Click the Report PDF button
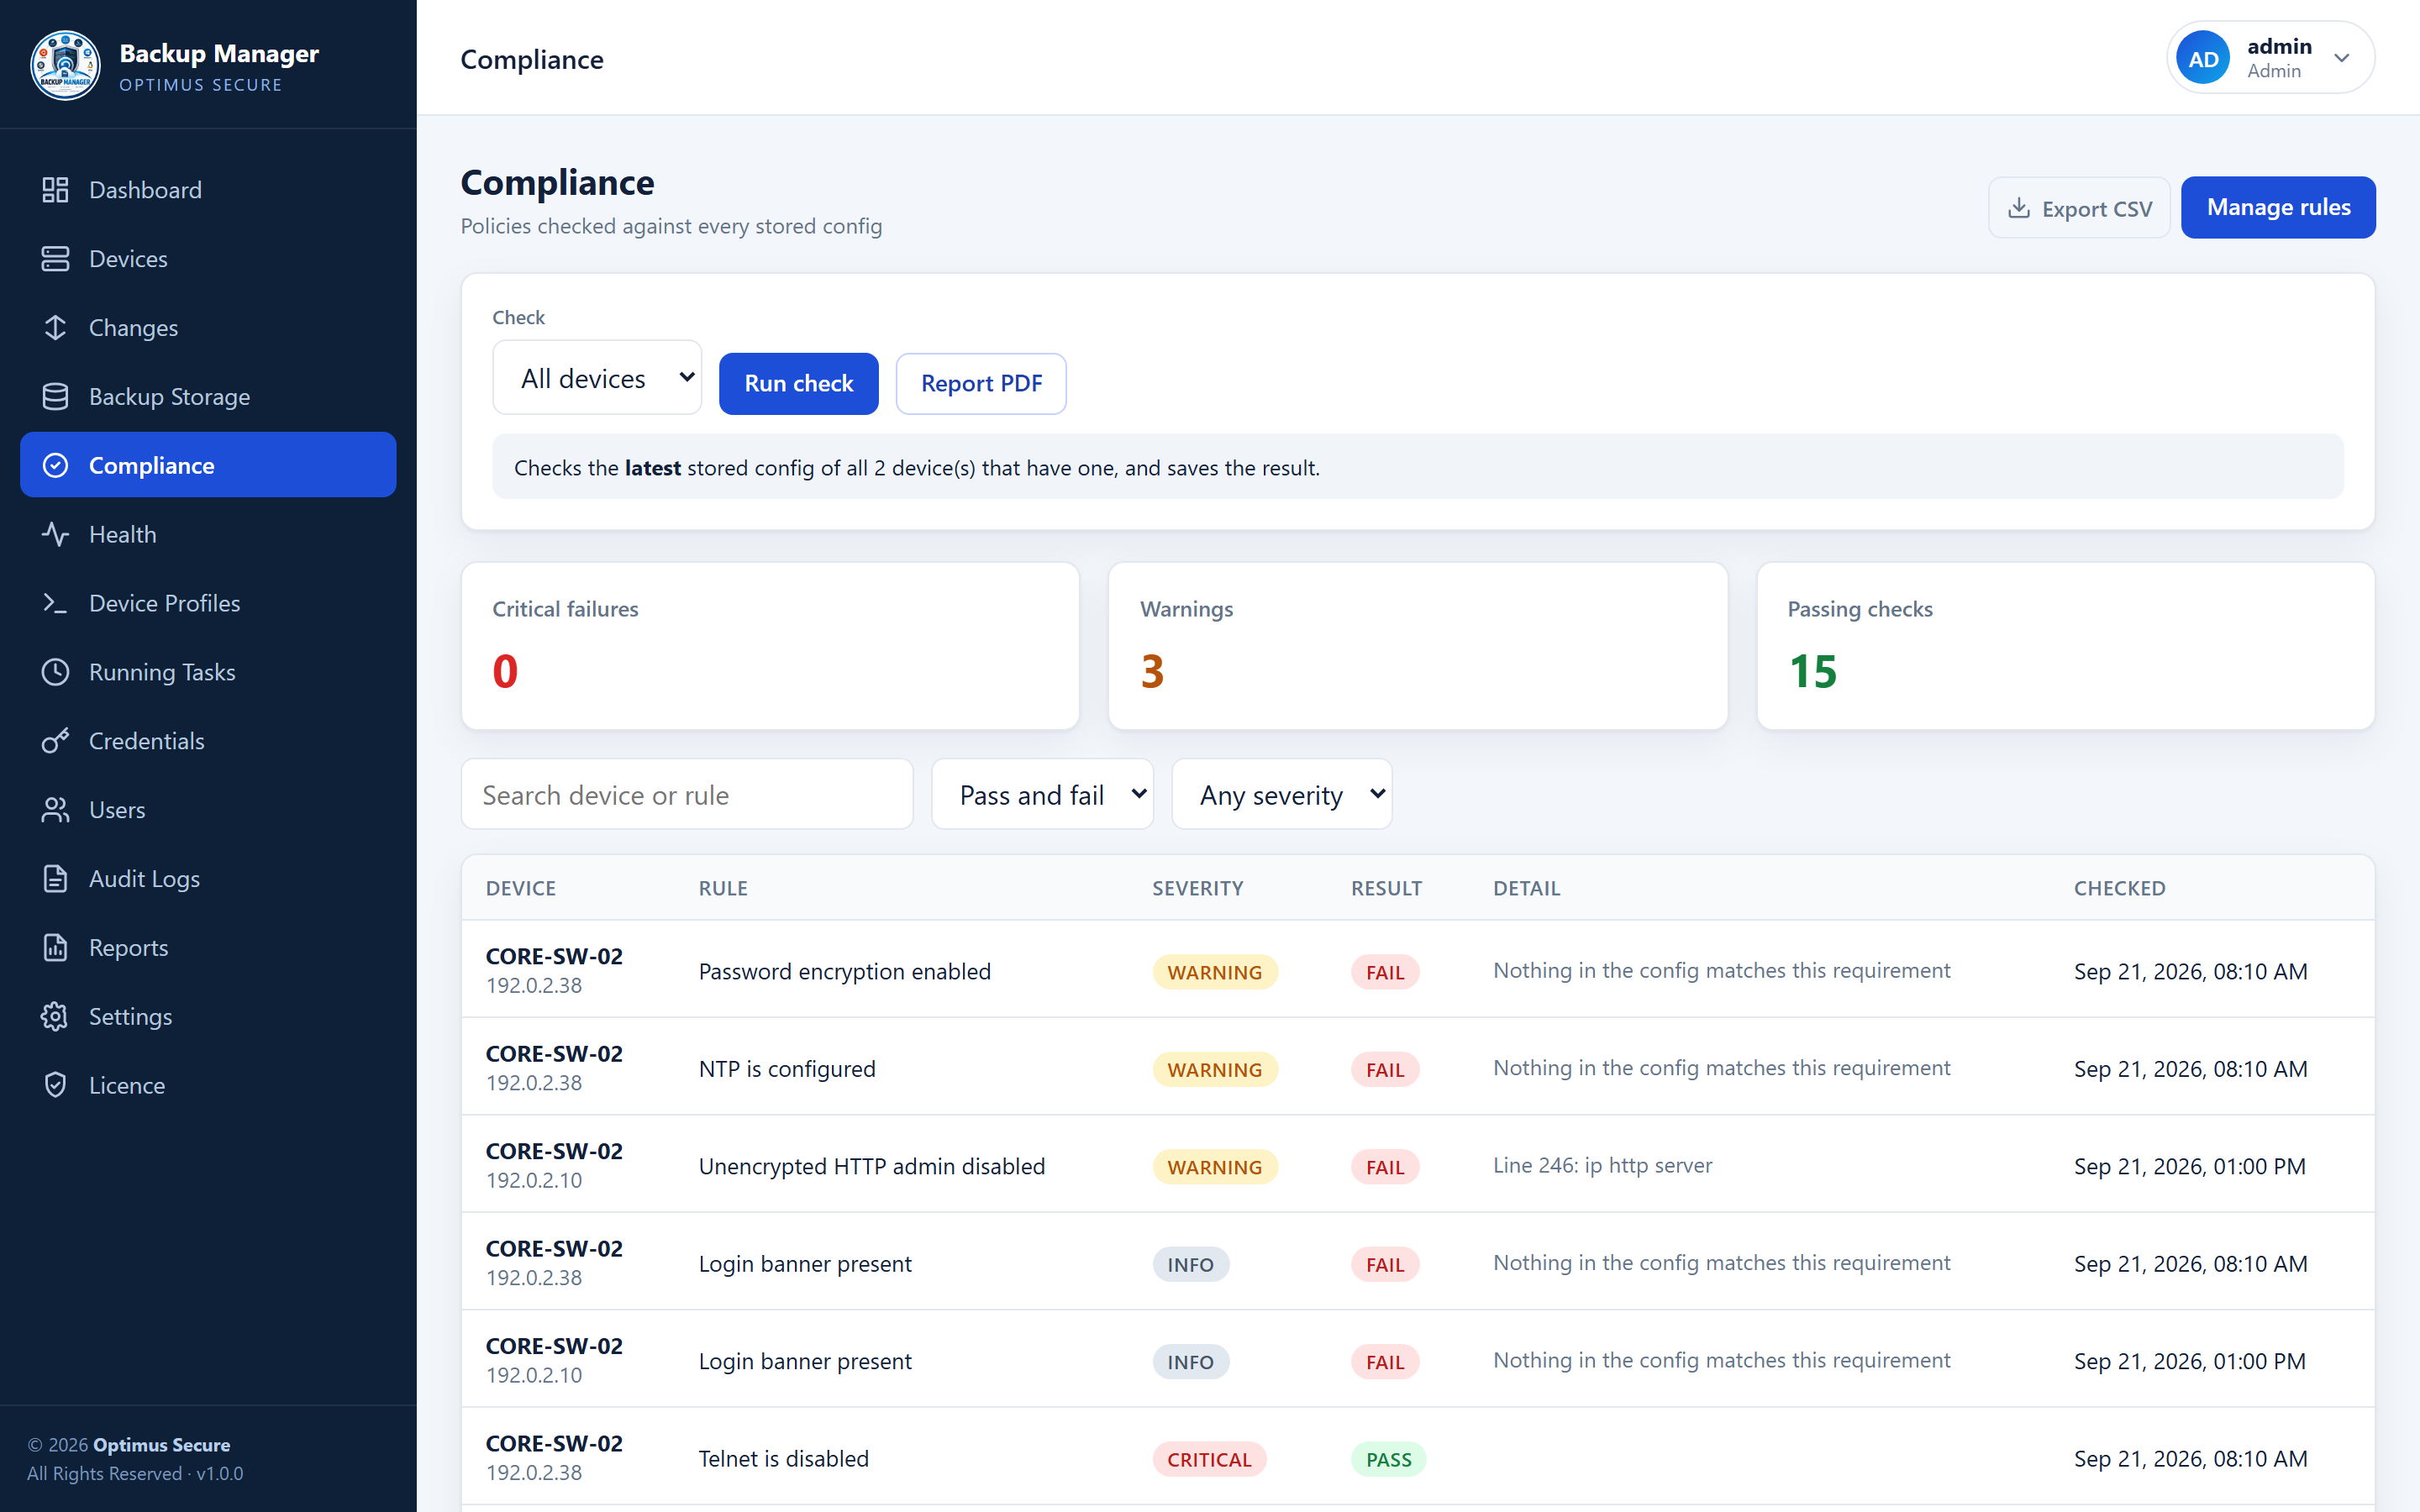Screen dimensions: 2420x1512 coord(981,383)
